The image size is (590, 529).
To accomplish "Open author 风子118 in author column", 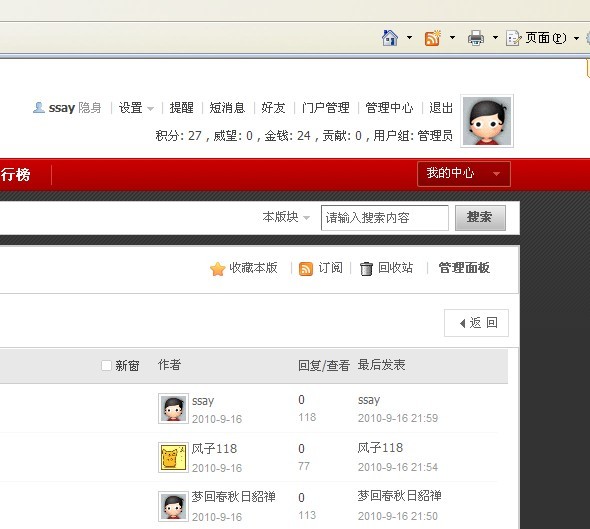I will click(214, 448).
